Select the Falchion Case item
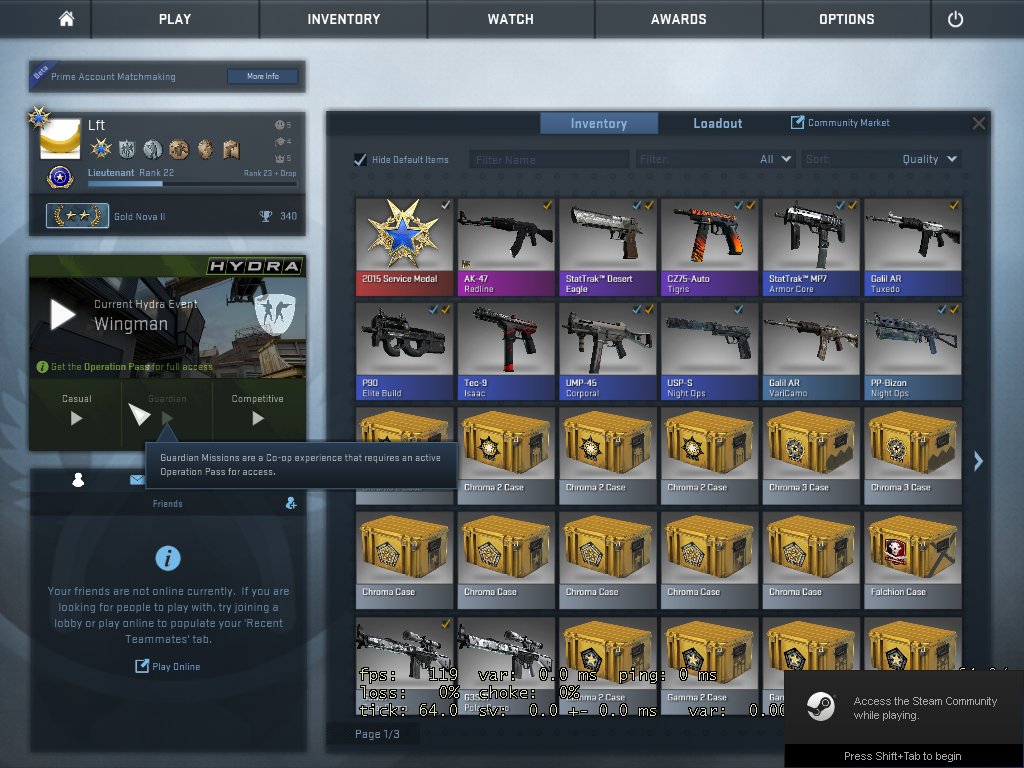The width and height of the screenshot is (1024, 768). (x=913, y=560)
